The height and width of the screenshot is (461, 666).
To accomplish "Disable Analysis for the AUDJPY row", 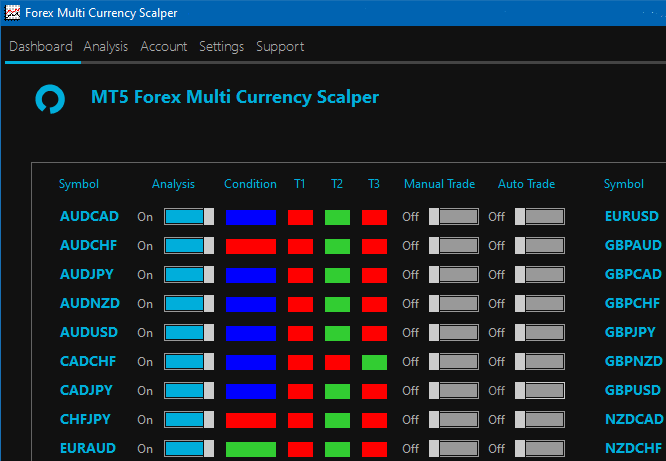I will coord(189,274).
